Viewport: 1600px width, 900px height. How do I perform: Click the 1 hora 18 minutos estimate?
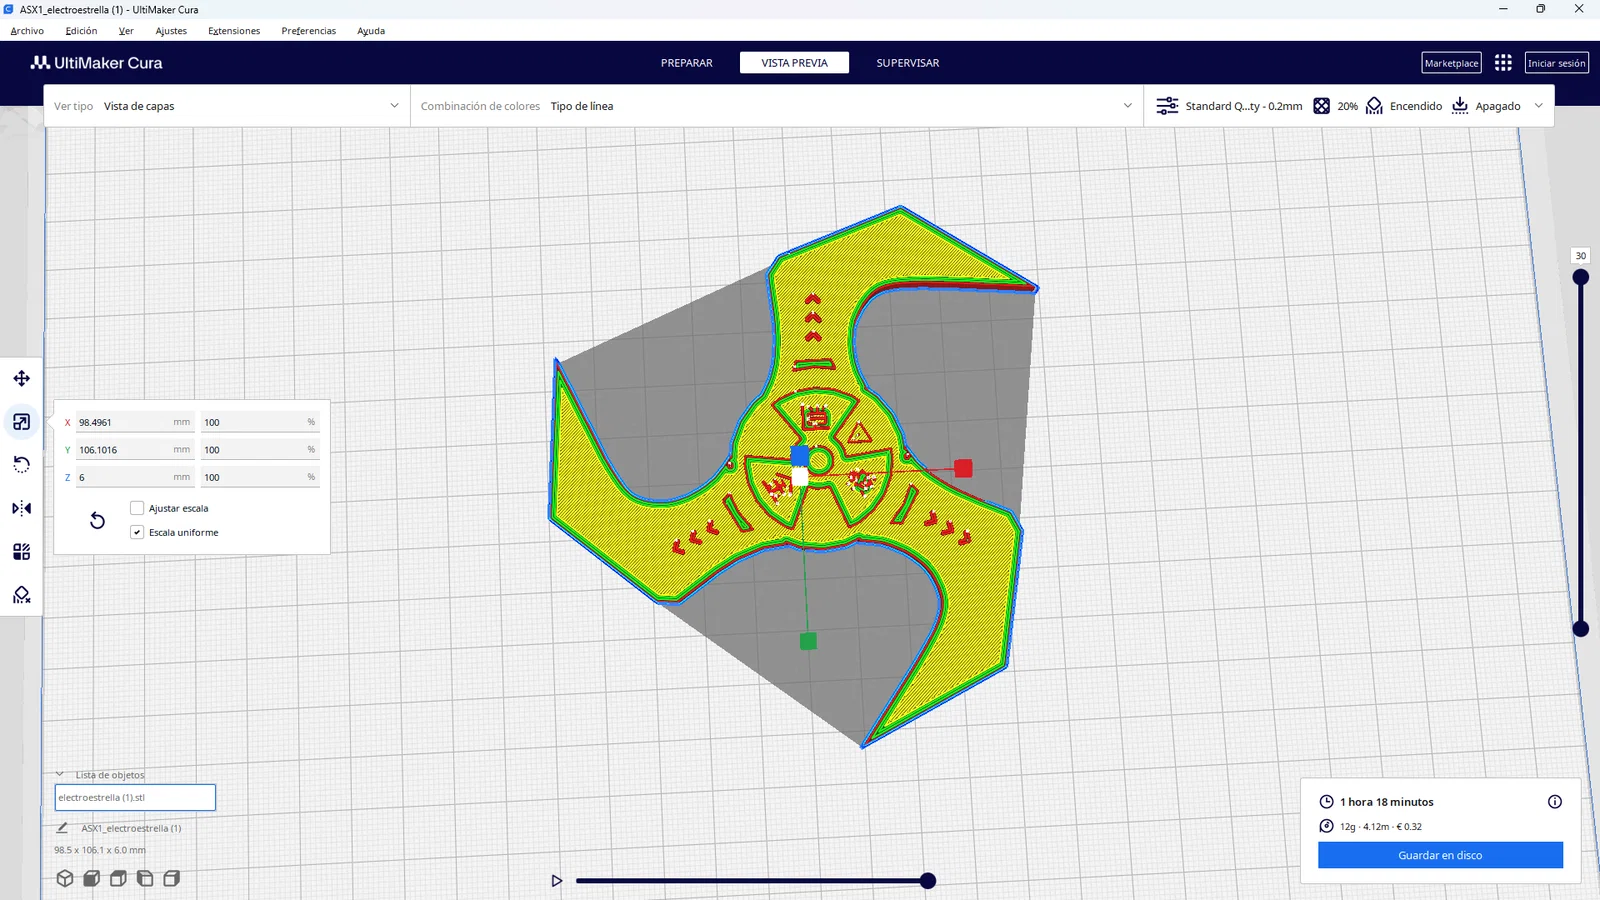click(x=1387, y=802)
